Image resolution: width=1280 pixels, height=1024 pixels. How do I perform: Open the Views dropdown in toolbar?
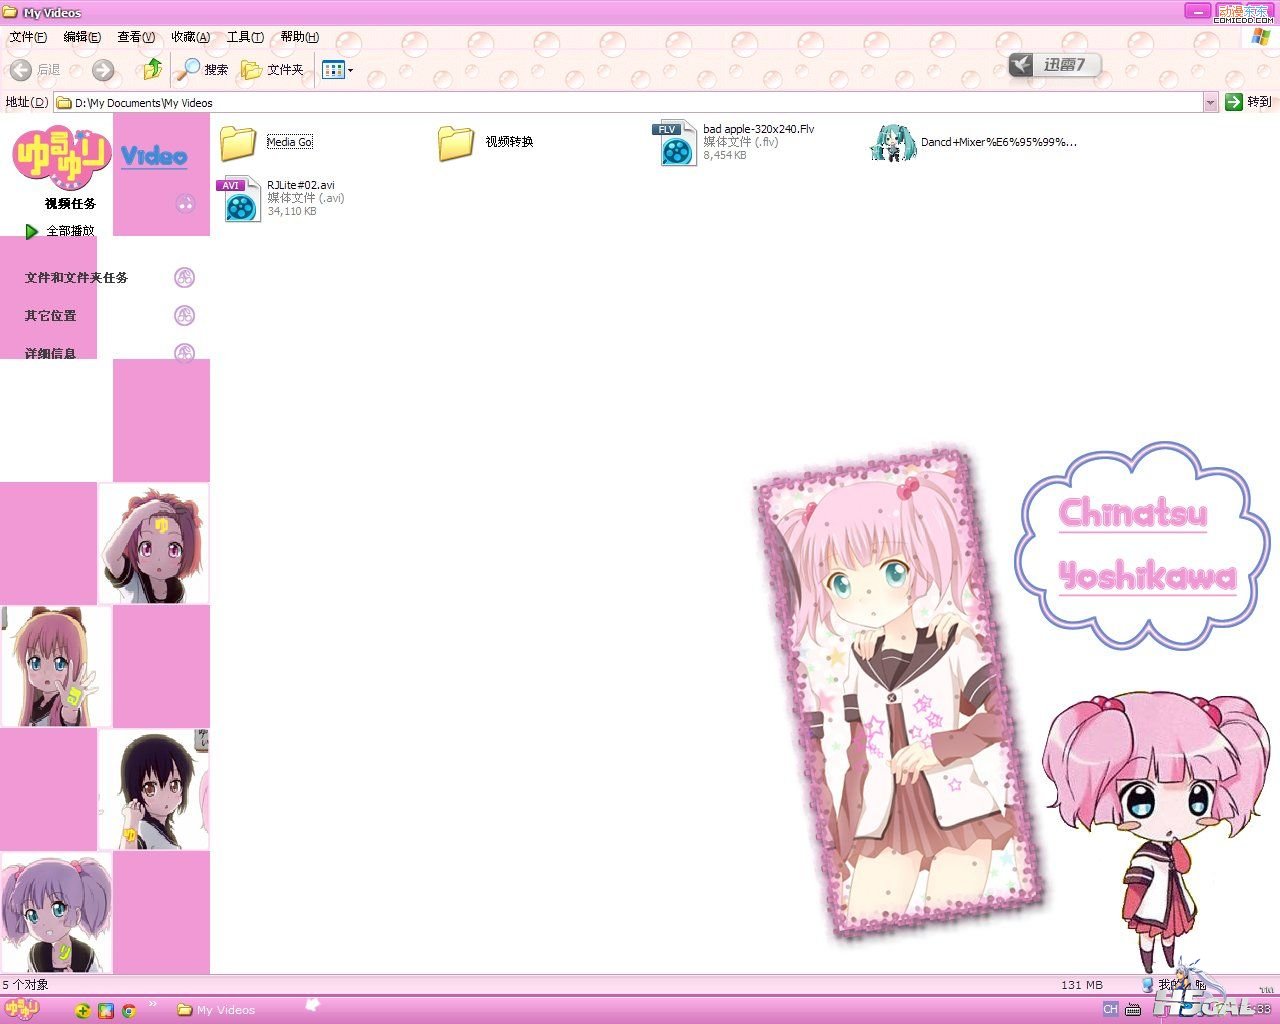(337, 70)
